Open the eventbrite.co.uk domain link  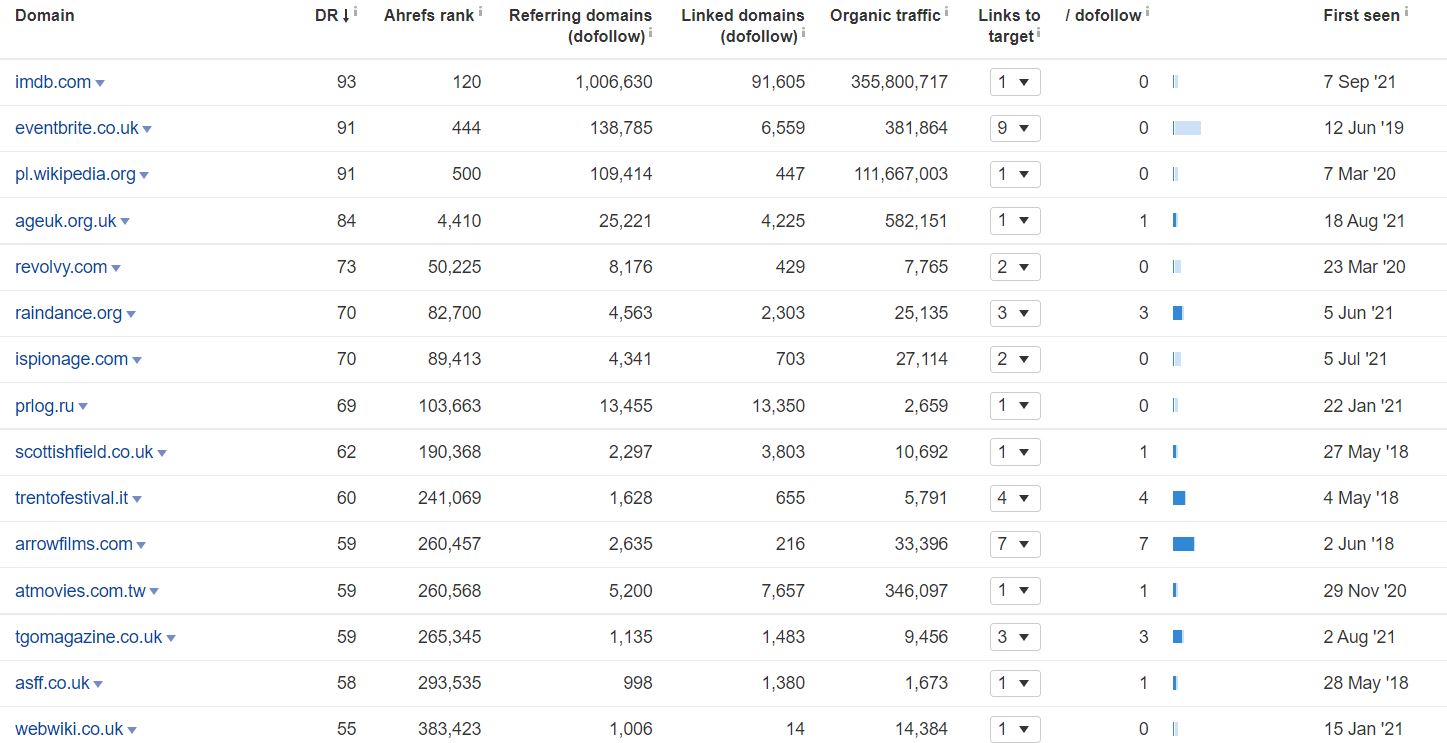(x=77, y=128)
